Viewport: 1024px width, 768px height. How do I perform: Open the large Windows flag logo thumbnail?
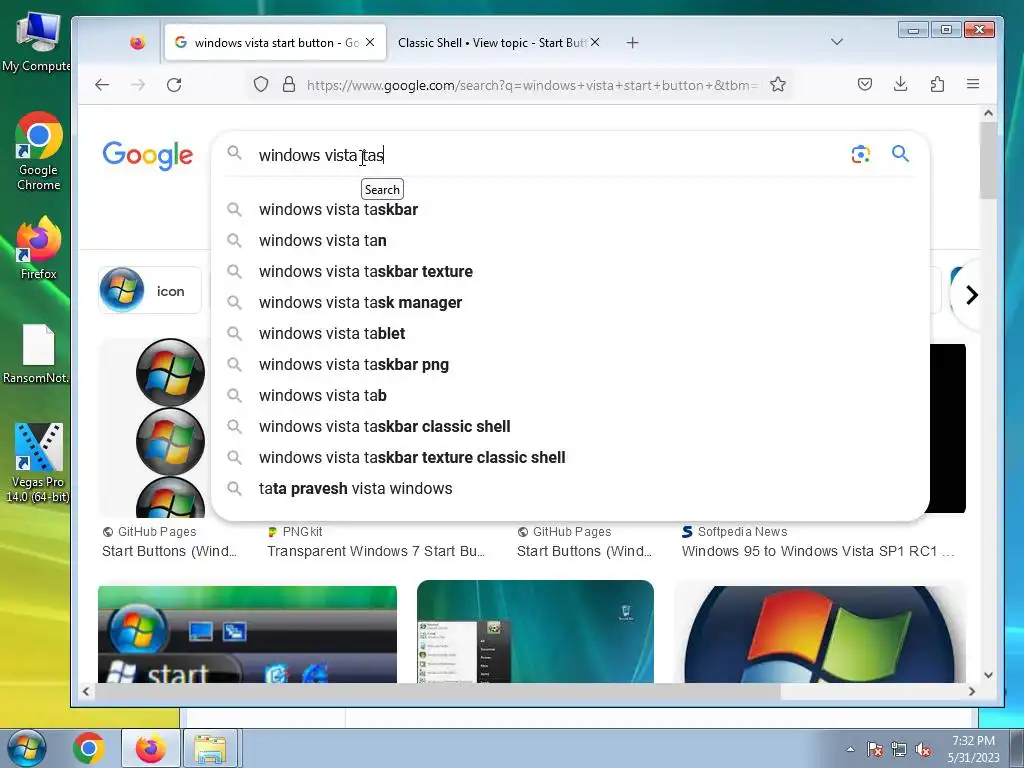(820, 634)
